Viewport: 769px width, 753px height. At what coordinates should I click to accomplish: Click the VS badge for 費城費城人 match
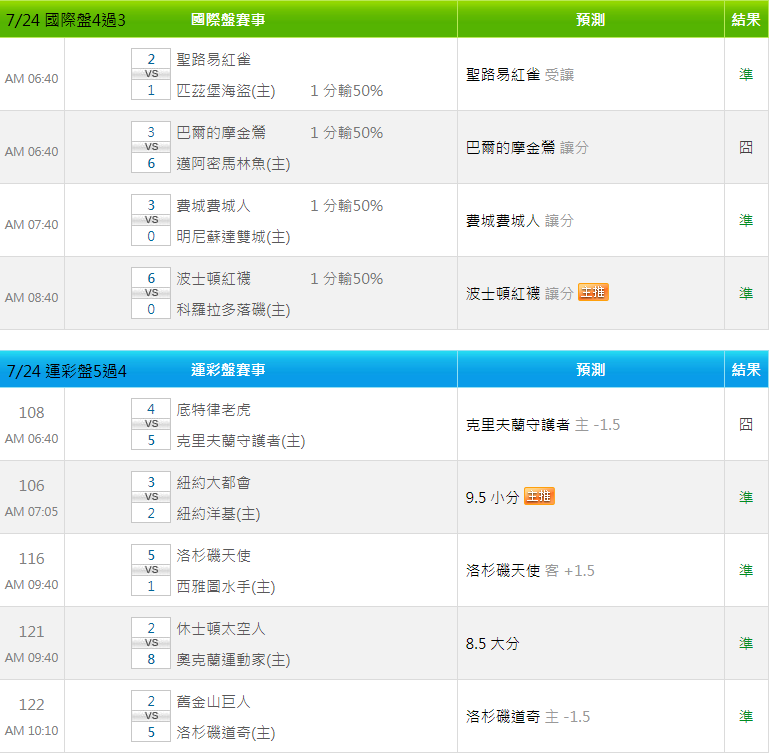[x=151, y=220]
